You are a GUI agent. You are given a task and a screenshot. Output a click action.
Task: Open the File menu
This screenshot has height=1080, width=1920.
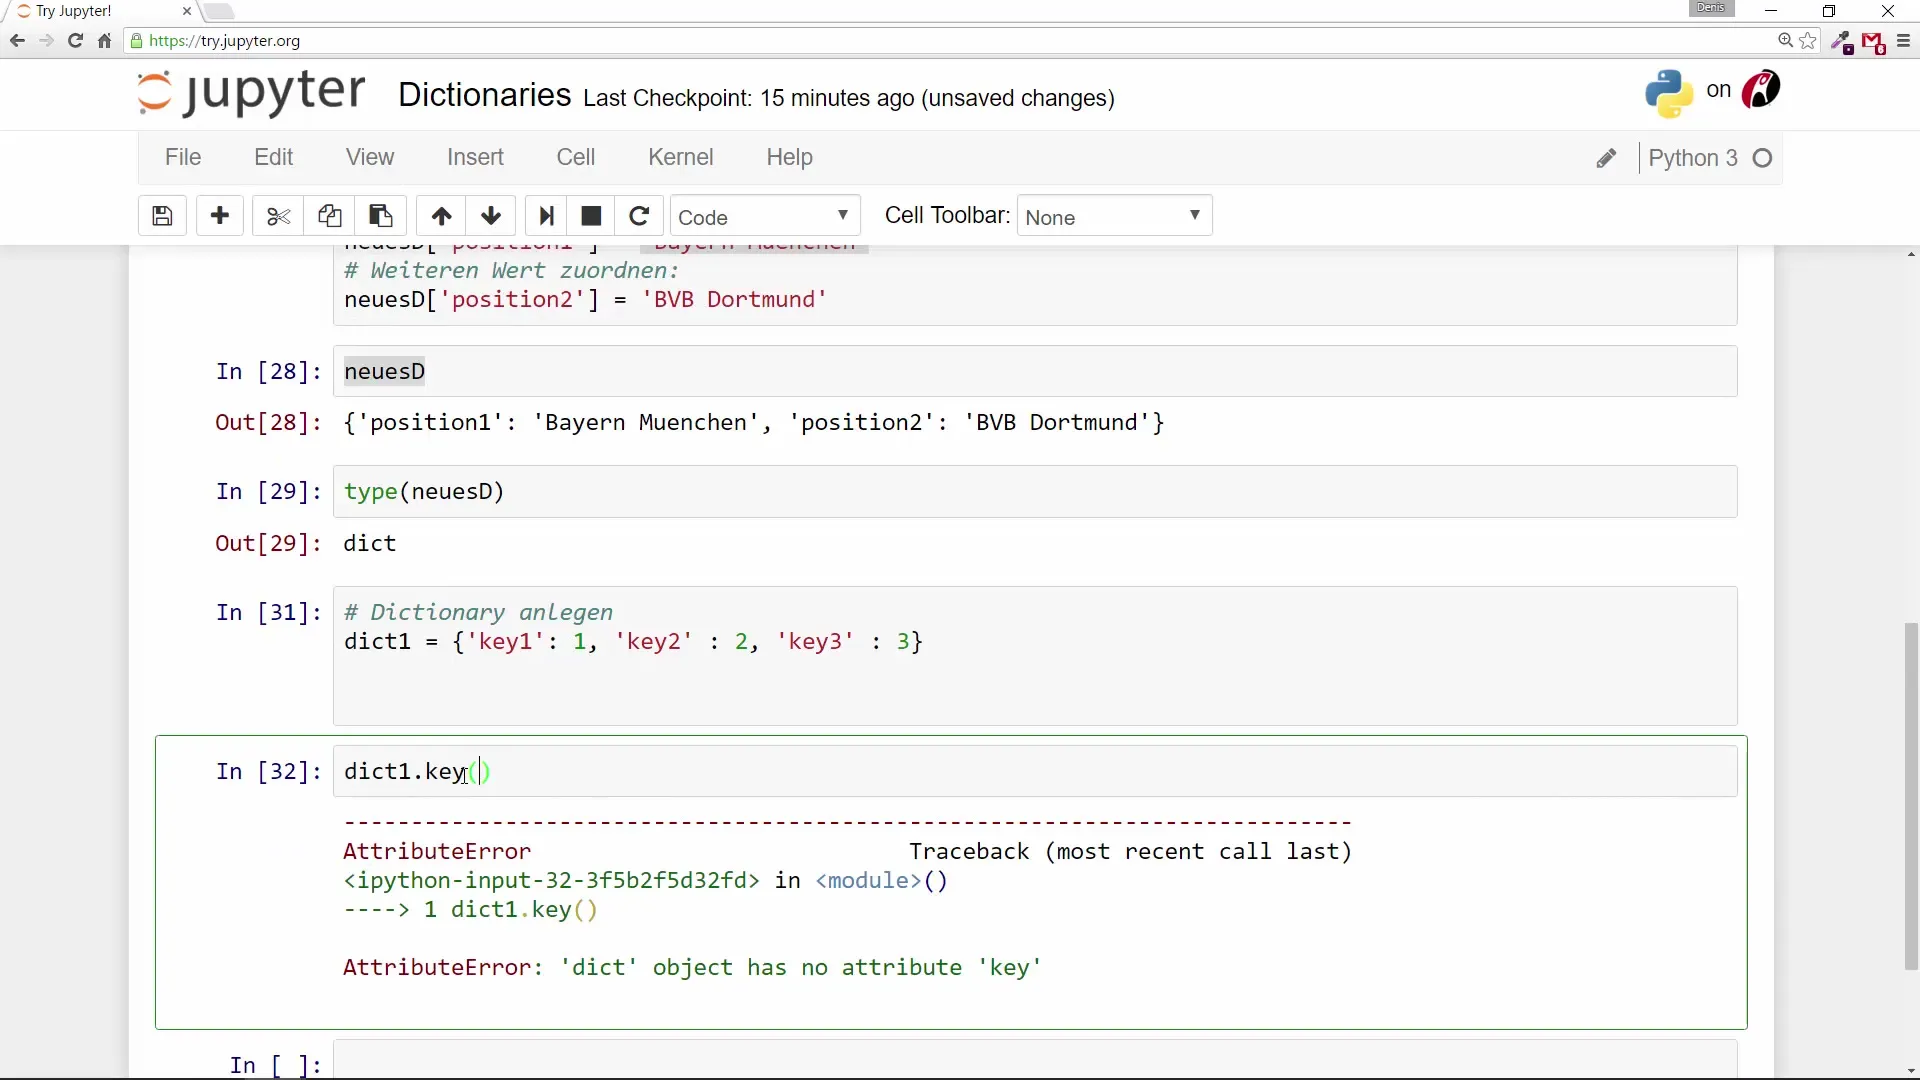pos(183,157)
